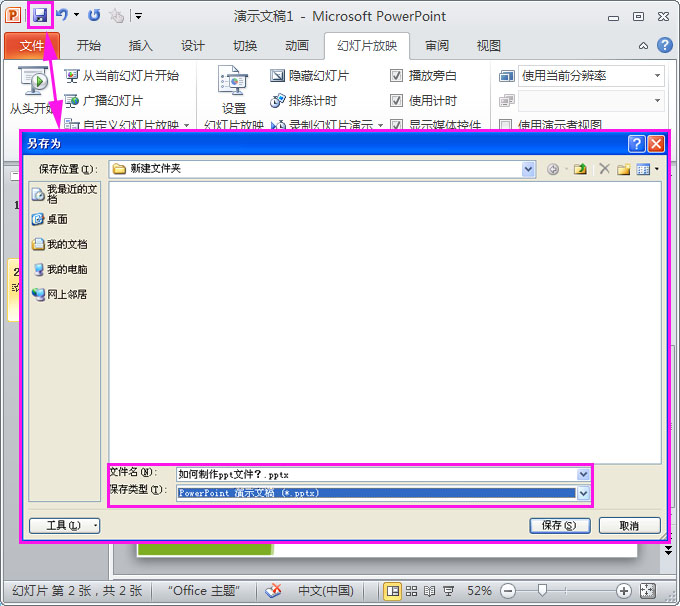This screenshot has height=606, width=680.
Task: Open the 工具 menu button
Action: click(x=64, y=526)
